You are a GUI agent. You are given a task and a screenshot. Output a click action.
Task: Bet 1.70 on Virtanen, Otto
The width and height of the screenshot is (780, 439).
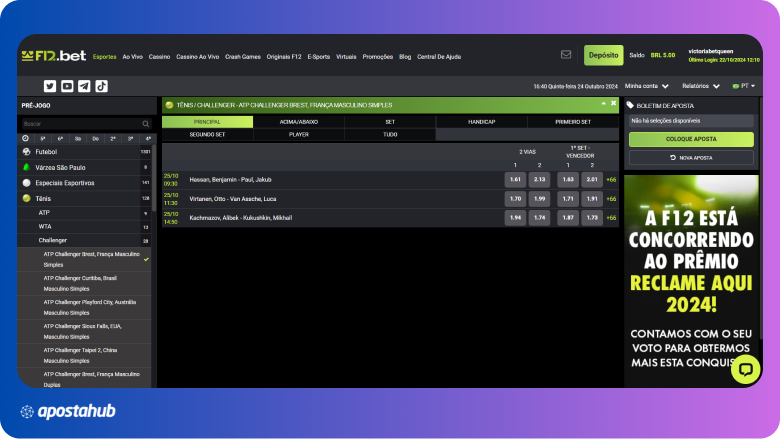click(x=515, y=199)
